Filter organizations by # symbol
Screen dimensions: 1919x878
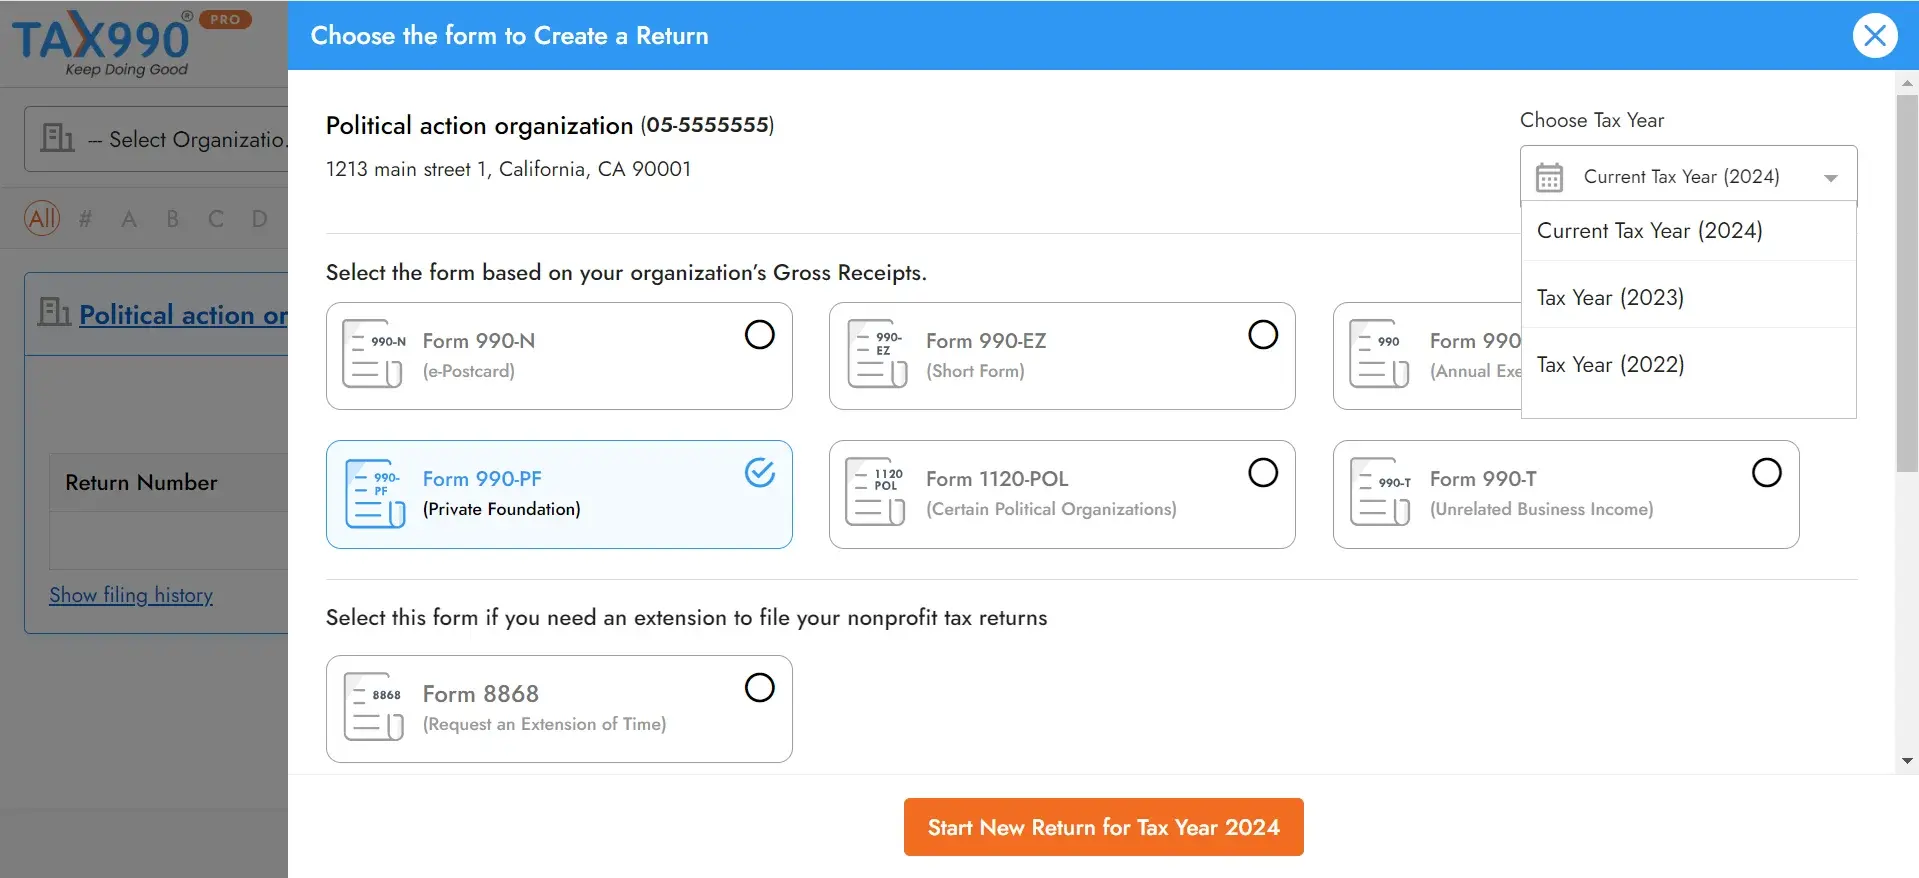85,218
